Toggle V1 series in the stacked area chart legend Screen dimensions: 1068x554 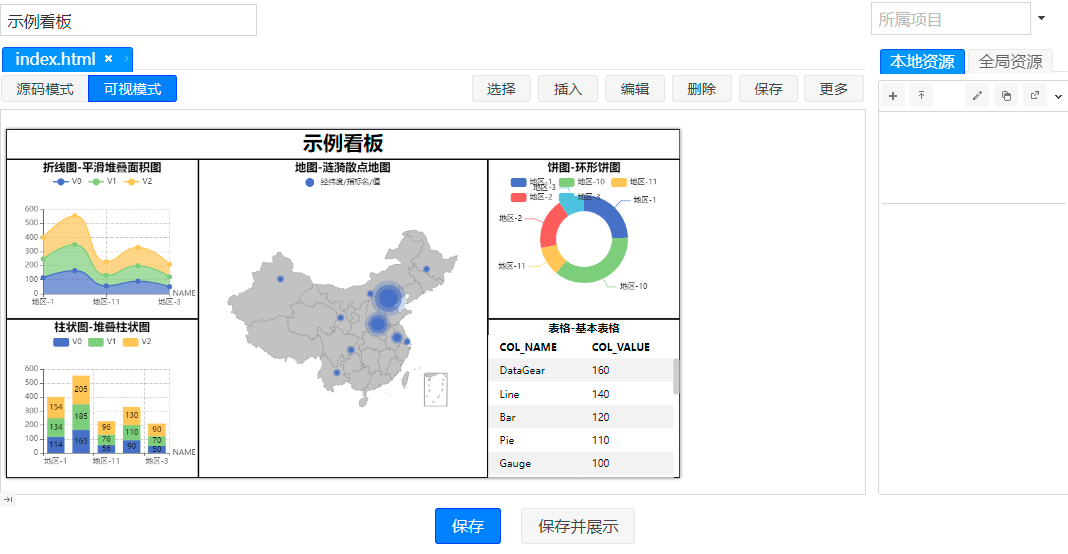102,181
